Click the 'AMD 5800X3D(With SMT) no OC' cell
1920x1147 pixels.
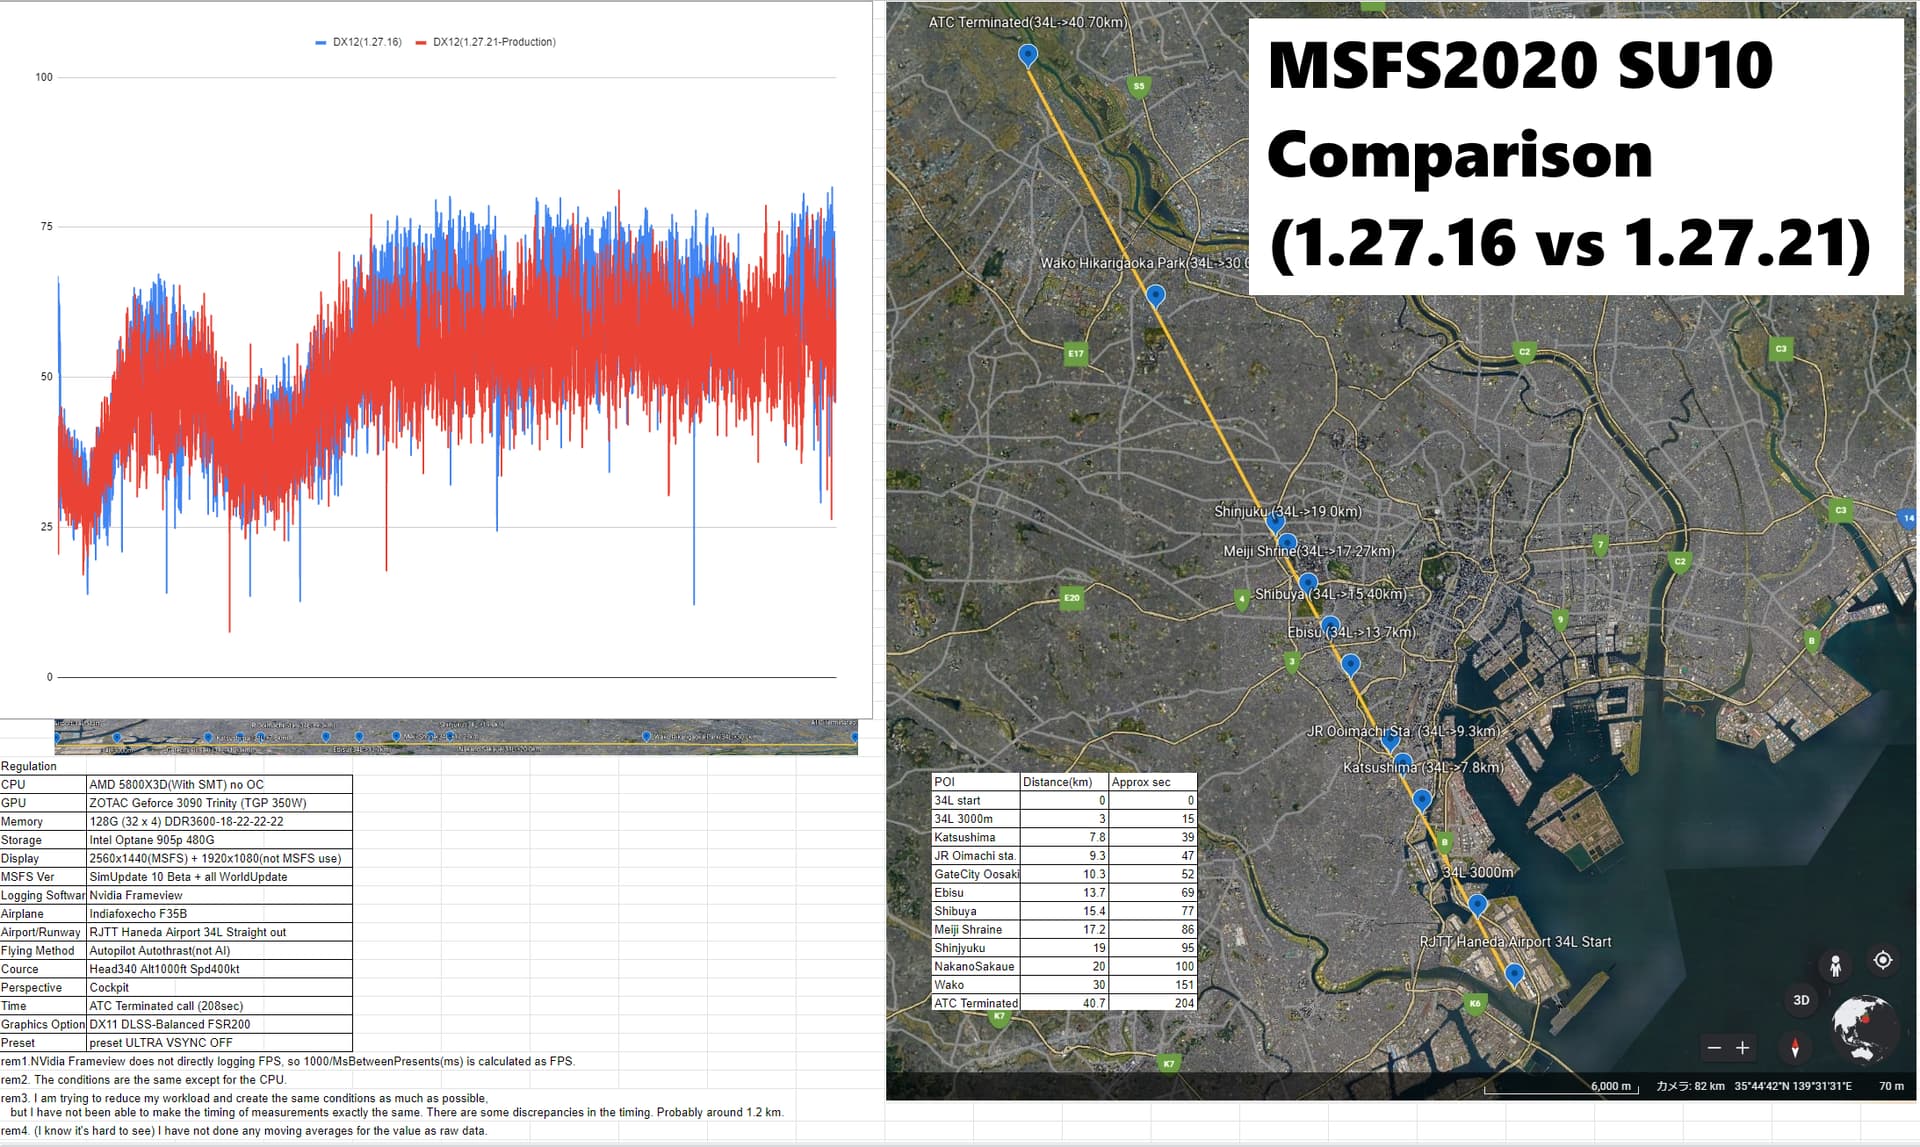220,785
